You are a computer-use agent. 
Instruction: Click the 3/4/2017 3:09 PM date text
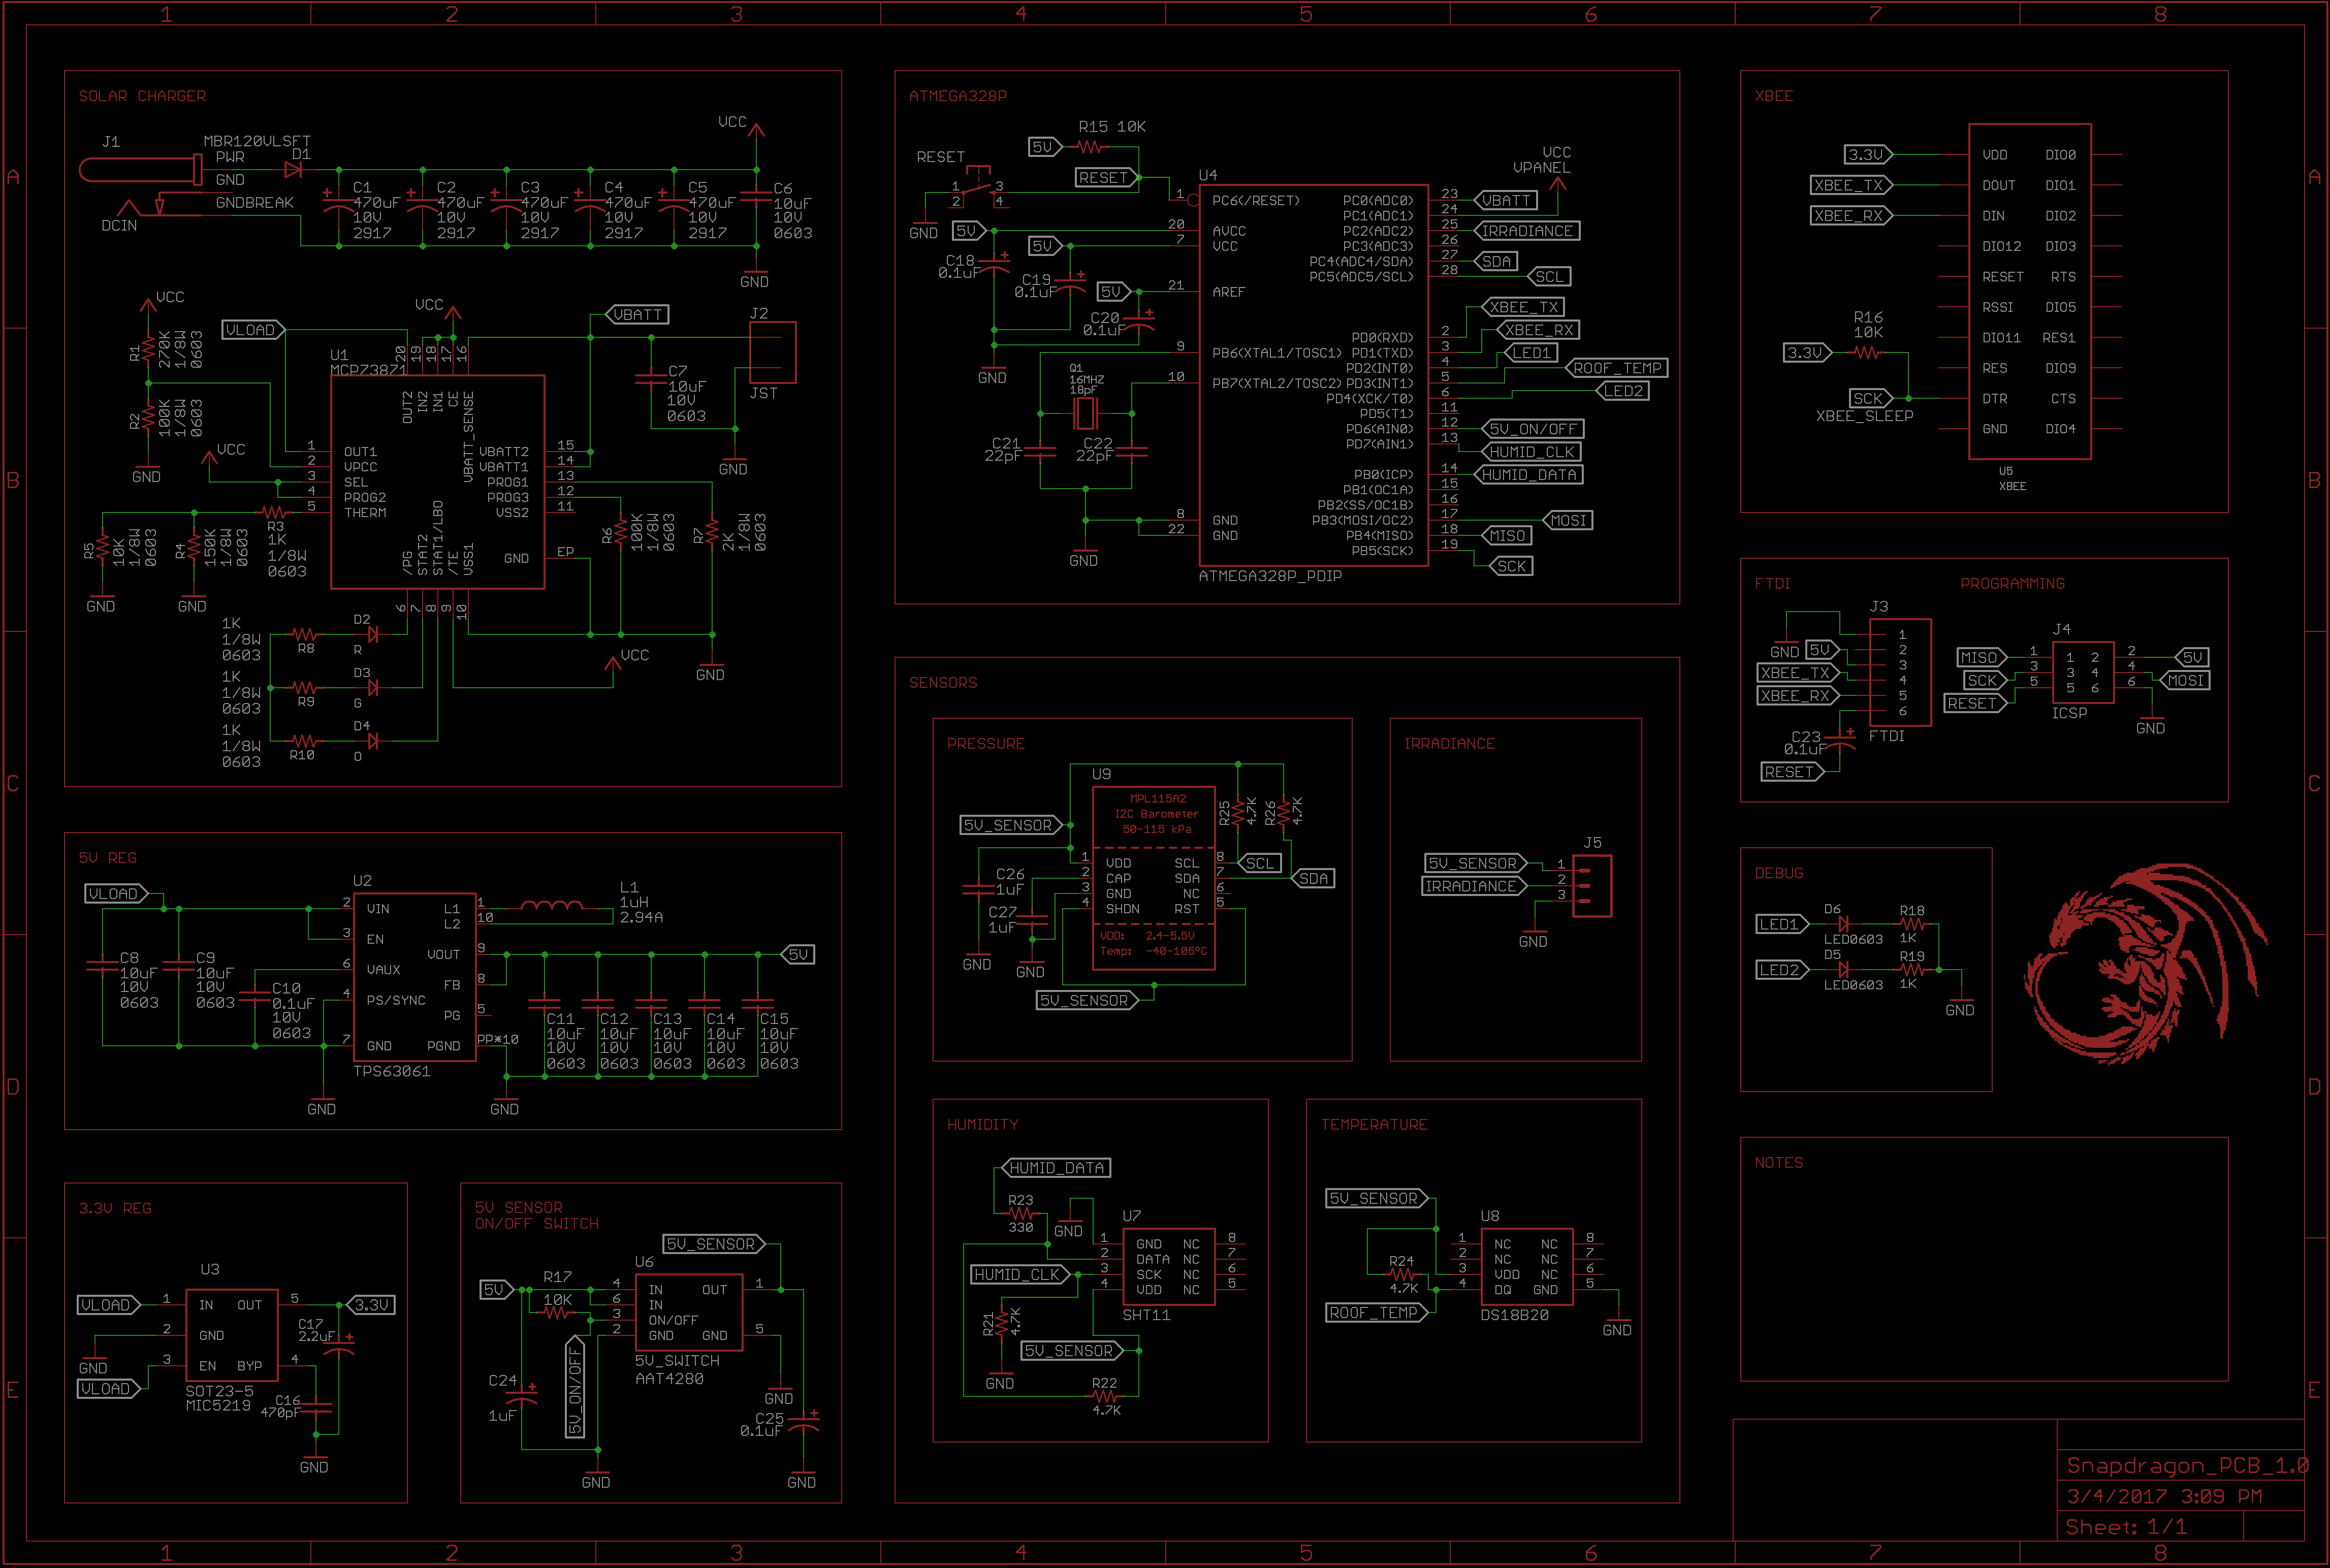pos(2163,1496)
